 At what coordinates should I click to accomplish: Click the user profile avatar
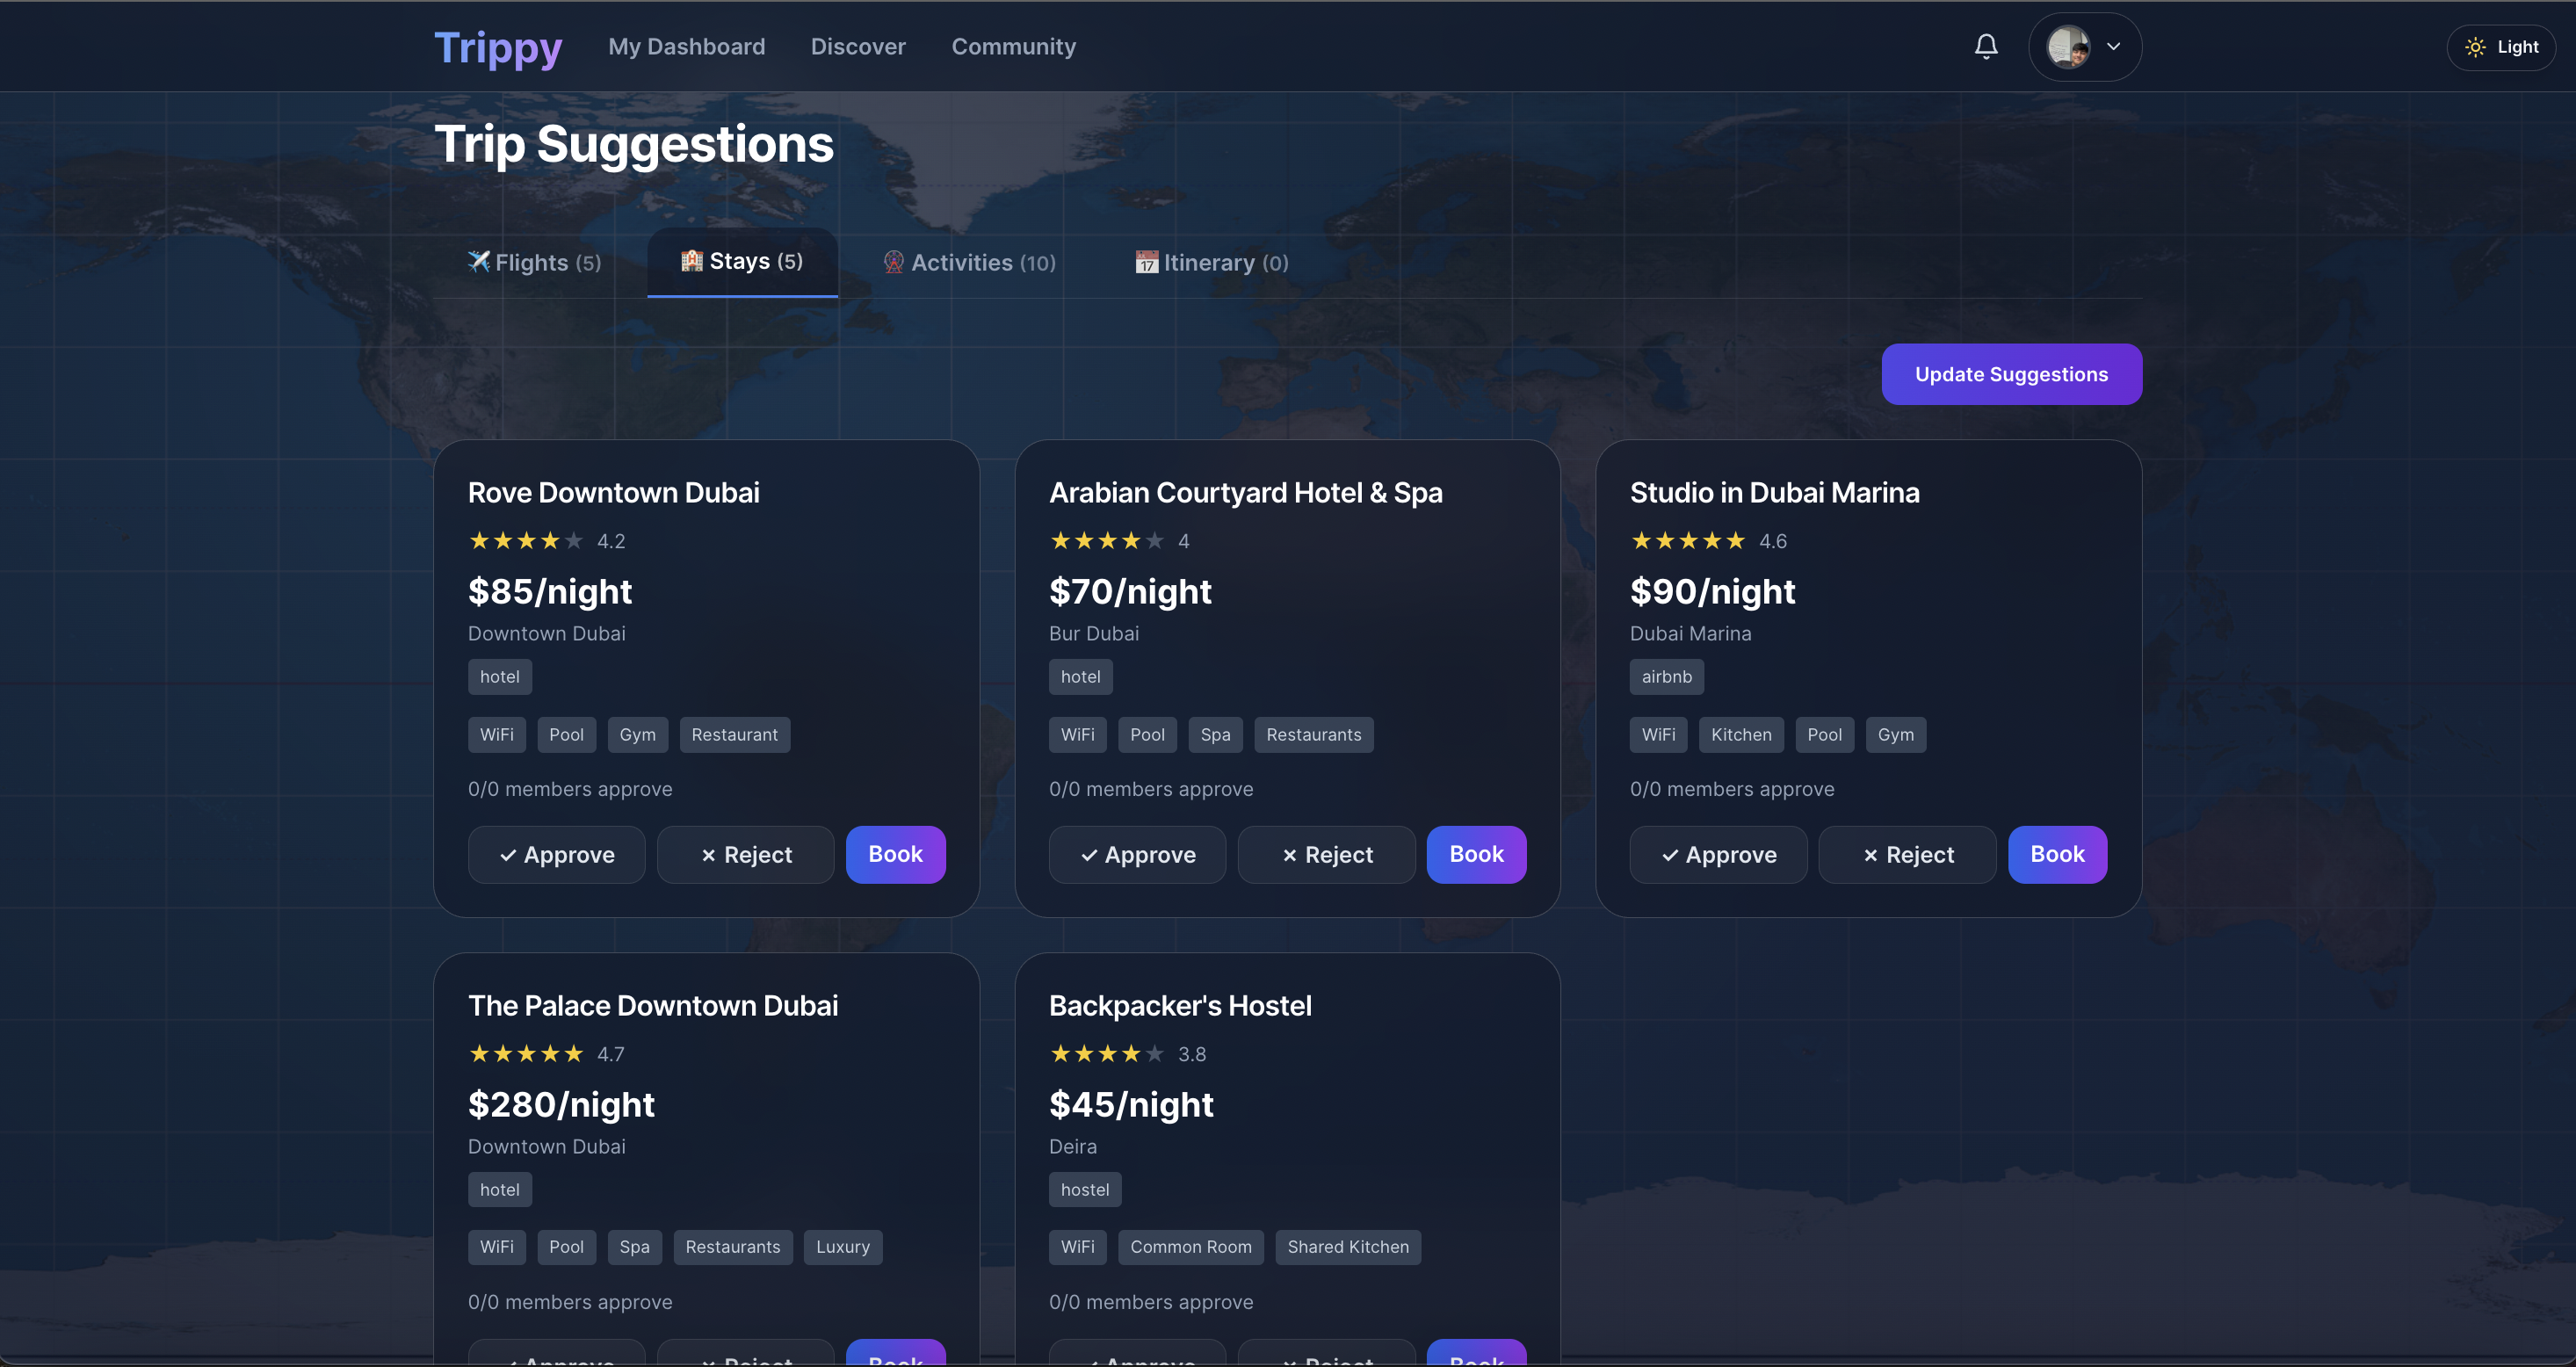pyautogui.click(x=2067, y=47)
